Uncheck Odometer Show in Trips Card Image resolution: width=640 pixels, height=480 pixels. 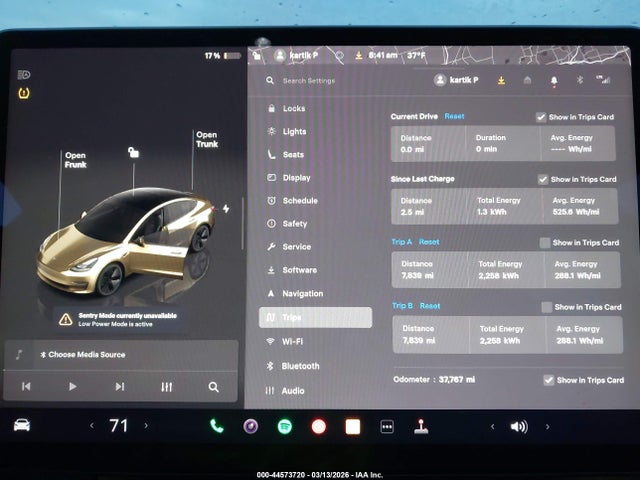coord(549,380)
